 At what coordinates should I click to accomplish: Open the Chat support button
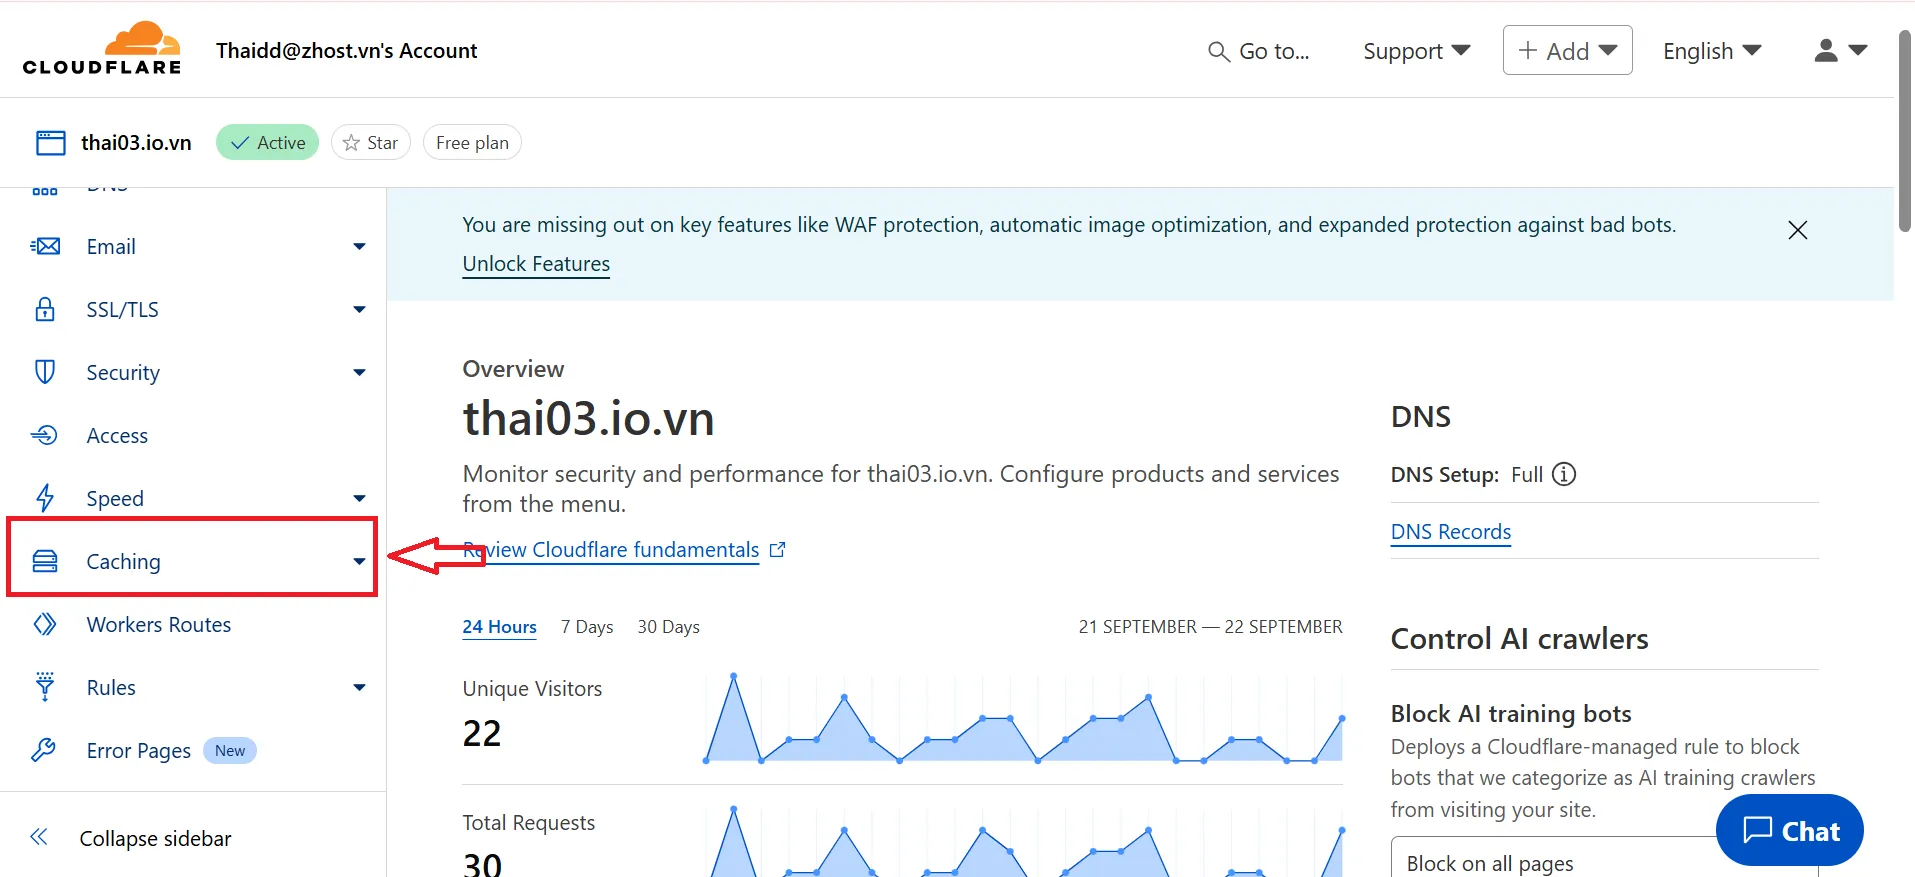1789,830
